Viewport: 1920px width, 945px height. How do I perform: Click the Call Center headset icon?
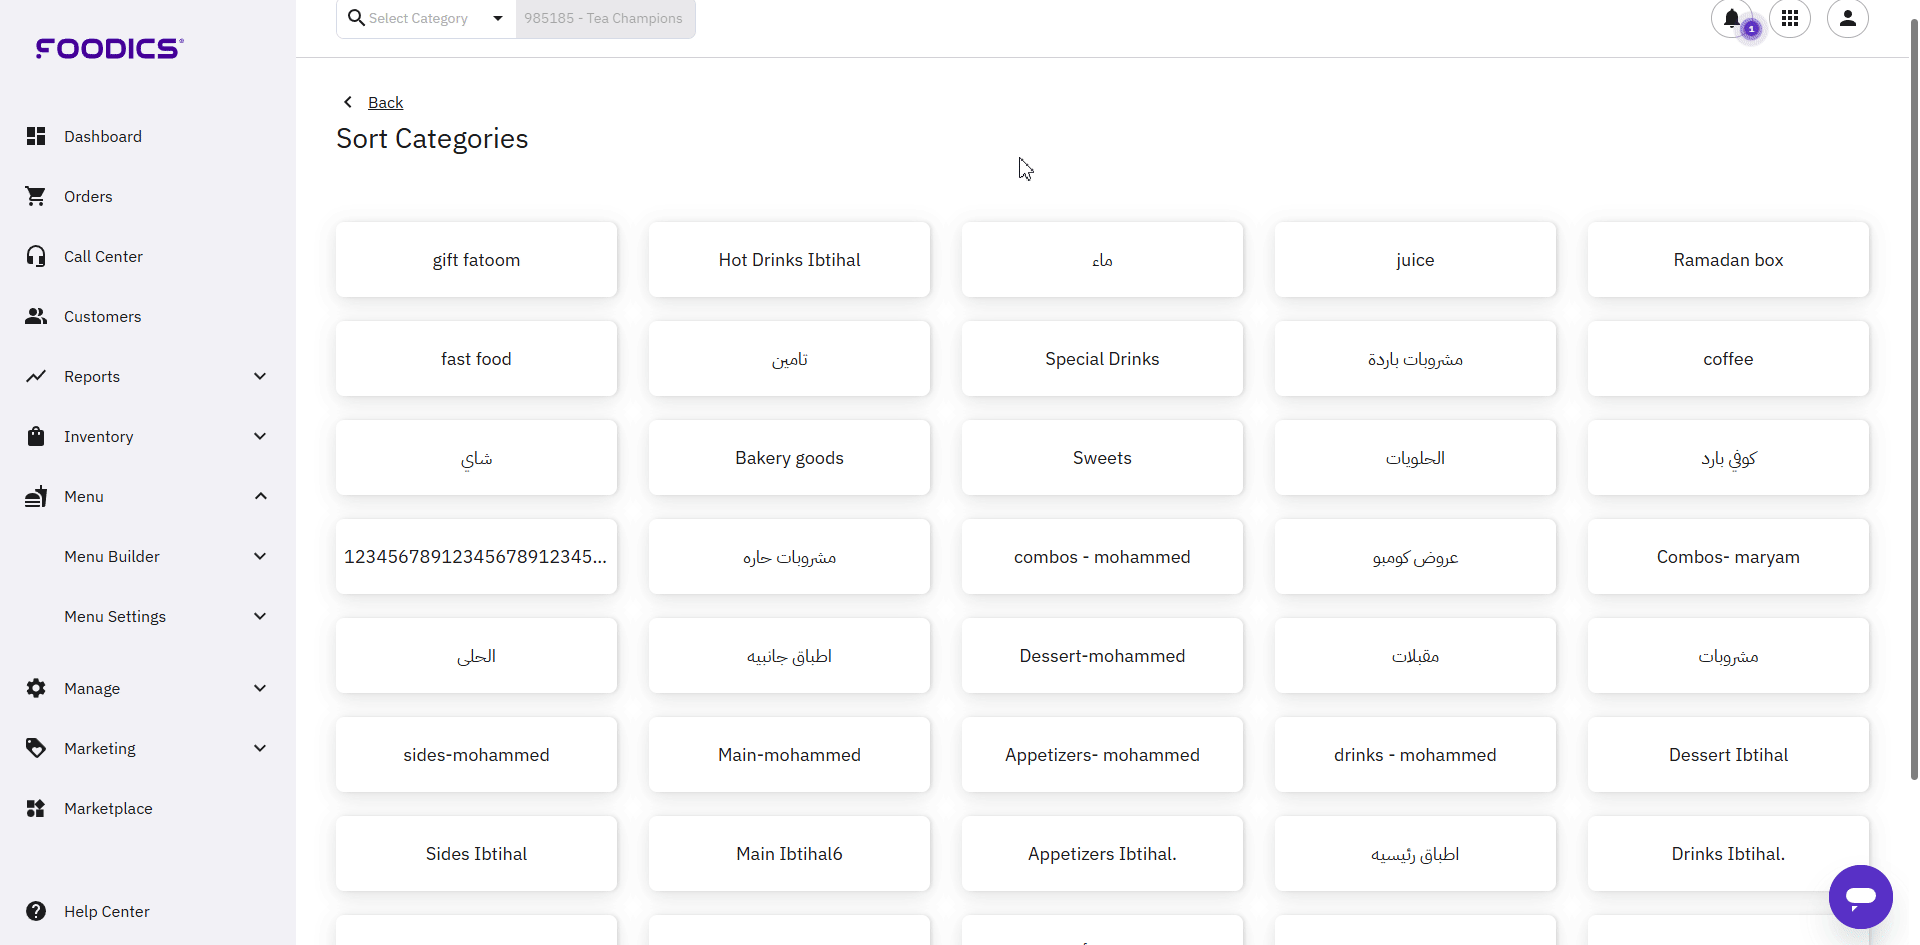(36, 256)
